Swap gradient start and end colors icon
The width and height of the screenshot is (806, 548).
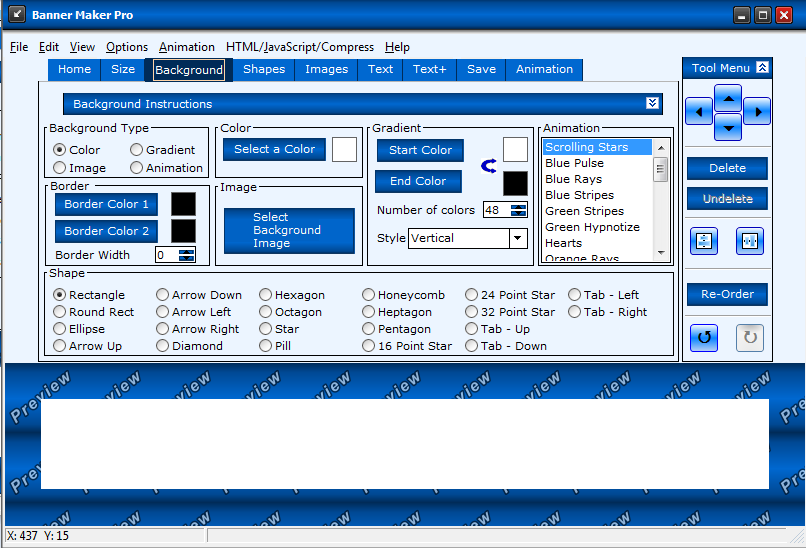(x=489, y=166)
